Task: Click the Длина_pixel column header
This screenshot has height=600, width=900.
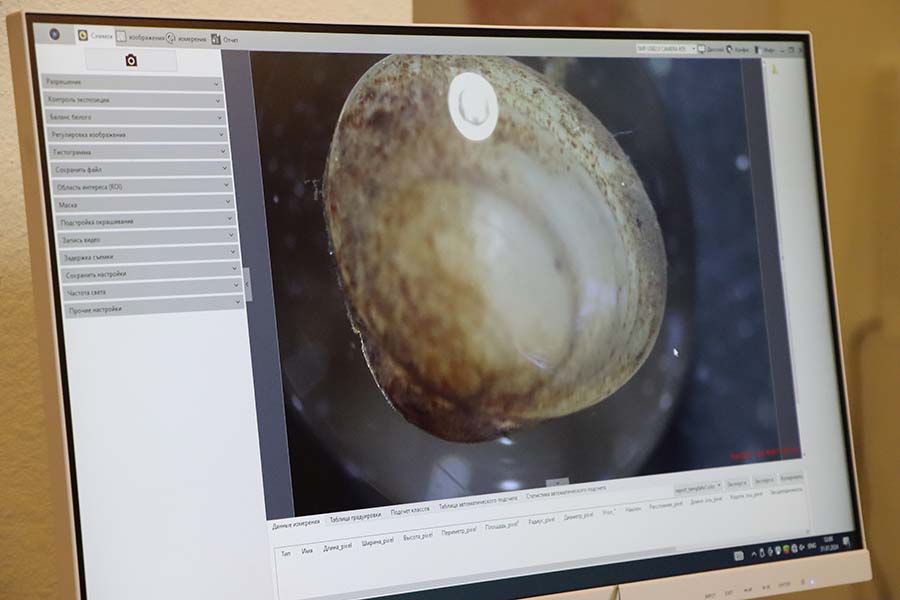Action: point(338,547)
